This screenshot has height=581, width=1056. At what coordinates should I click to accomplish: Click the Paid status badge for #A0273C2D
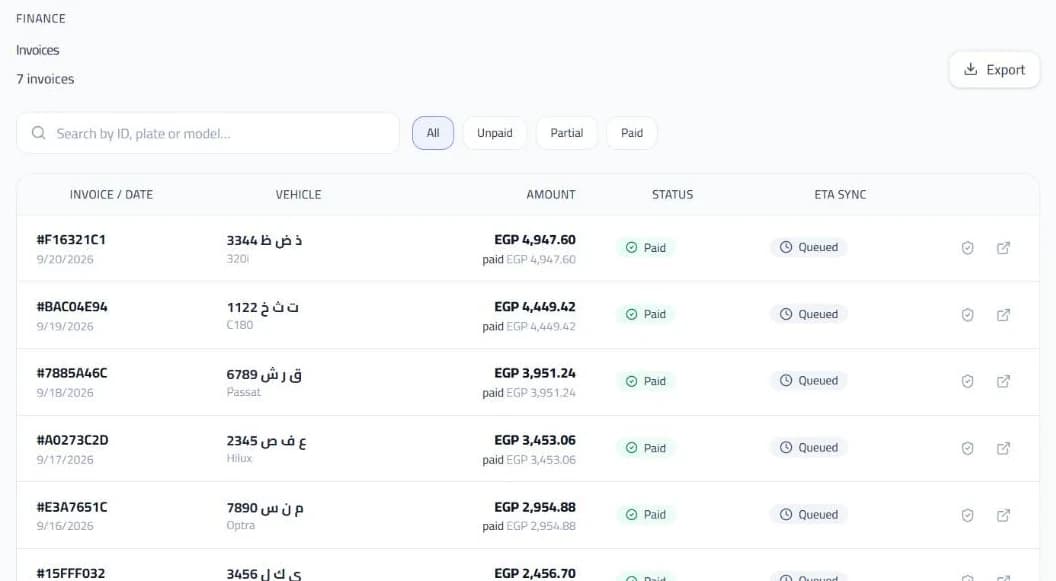[x=646, y=448]
